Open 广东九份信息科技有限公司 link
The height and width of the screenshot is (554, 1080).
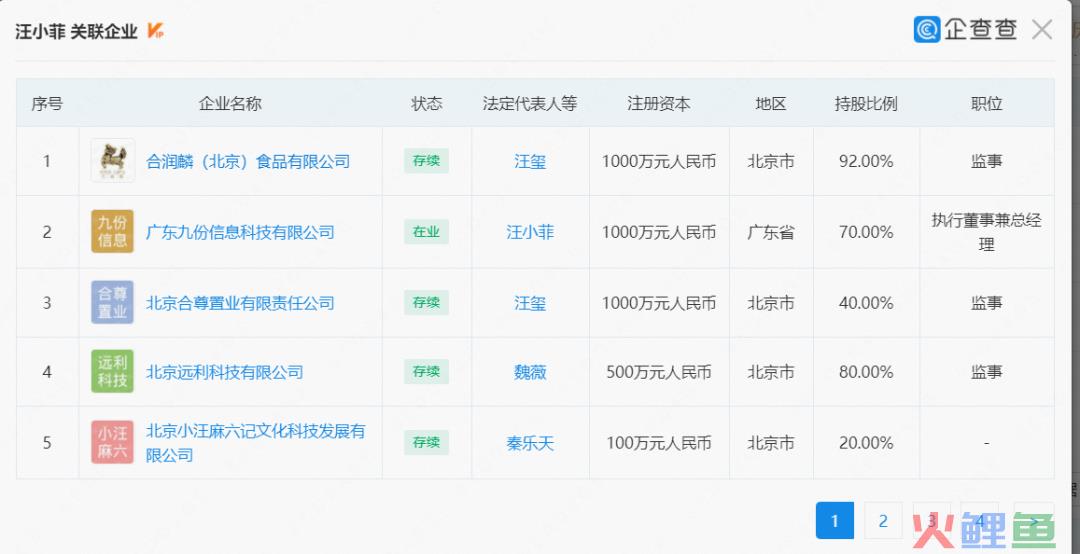pyautogui.click(x=240, y=232)
